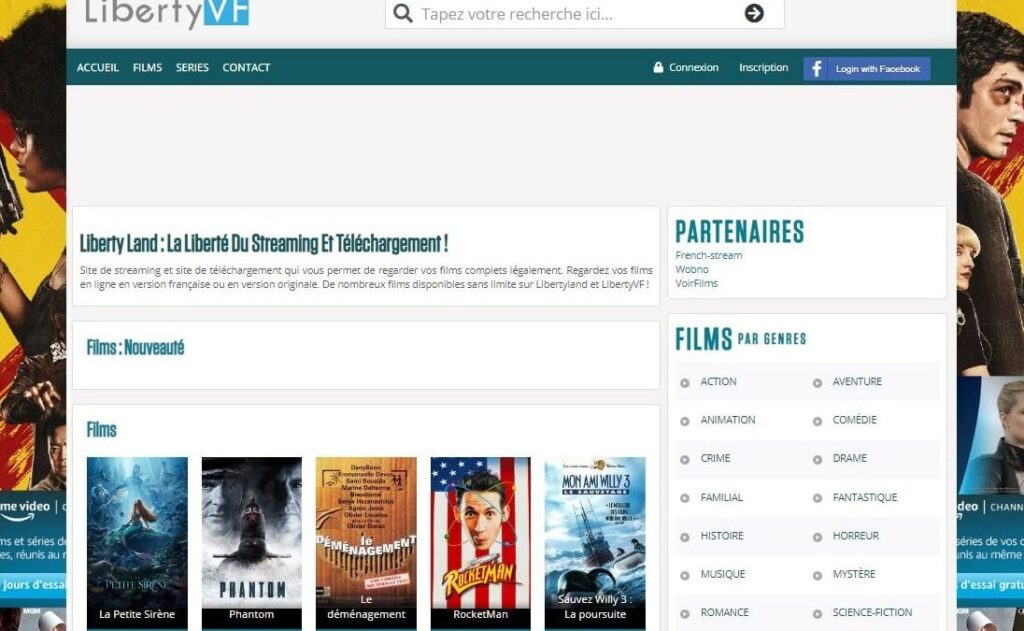
Task: Open the FILMS menu item
Action: click(148, 67)
